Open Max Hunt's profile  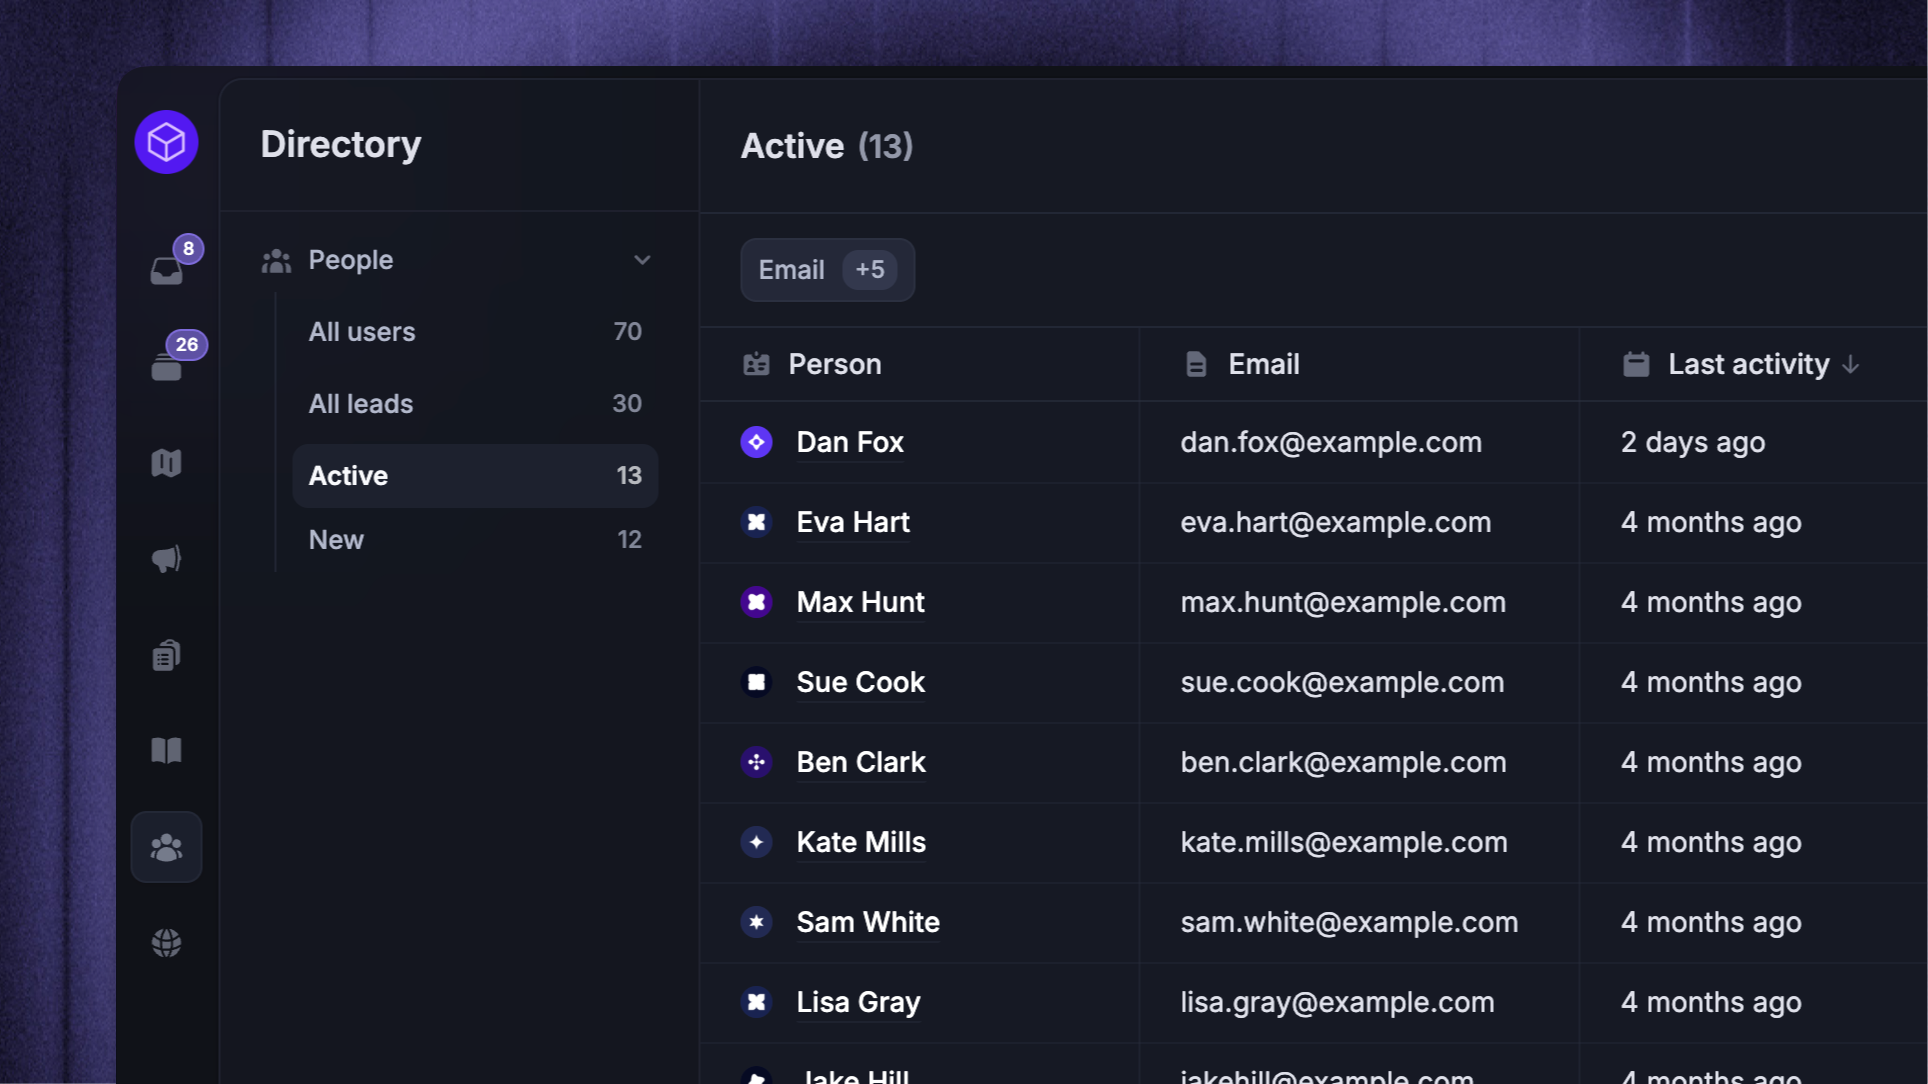[860, 602]
